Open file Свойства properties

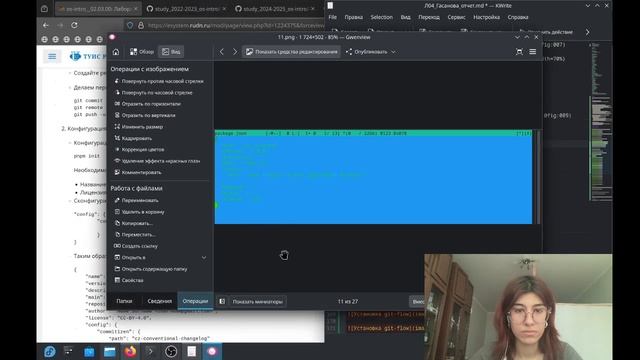click(129, 280)
